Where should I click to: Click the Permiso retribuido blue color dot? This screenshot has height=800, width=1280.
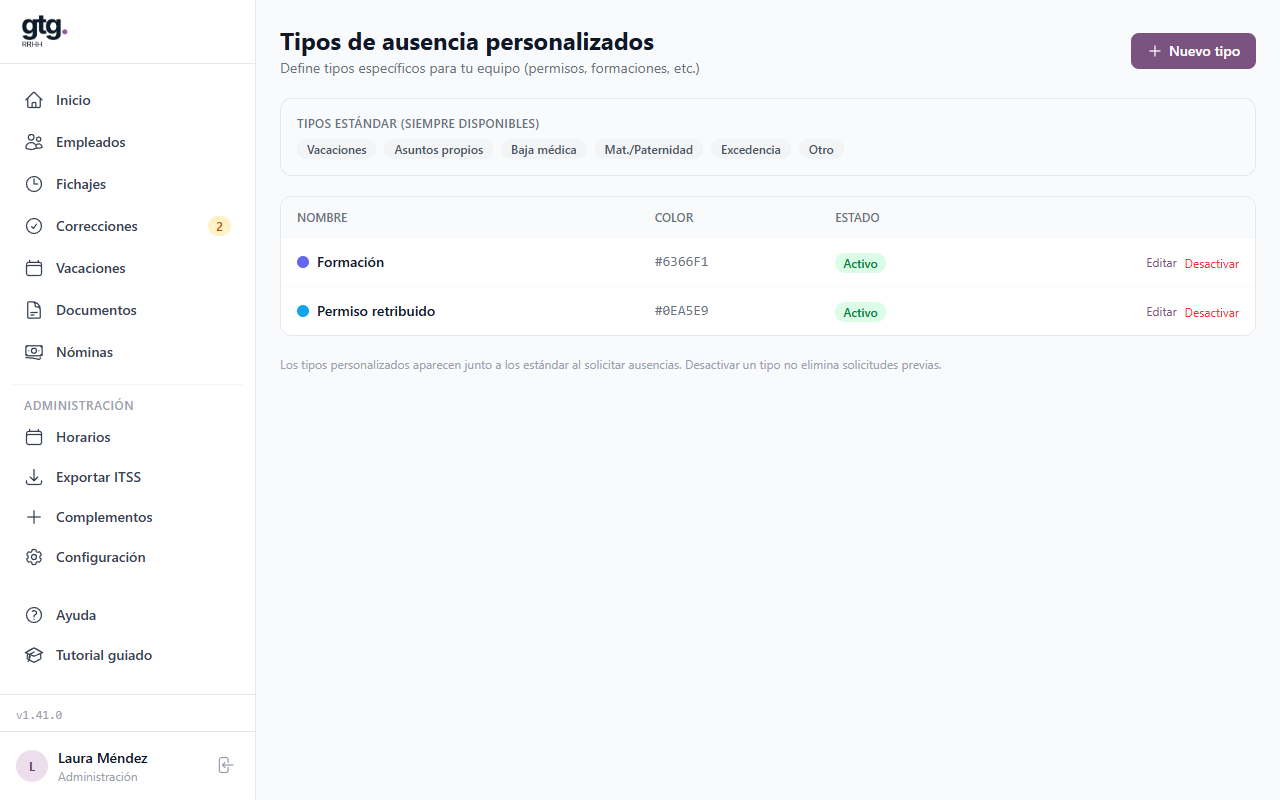click(303, 311)
